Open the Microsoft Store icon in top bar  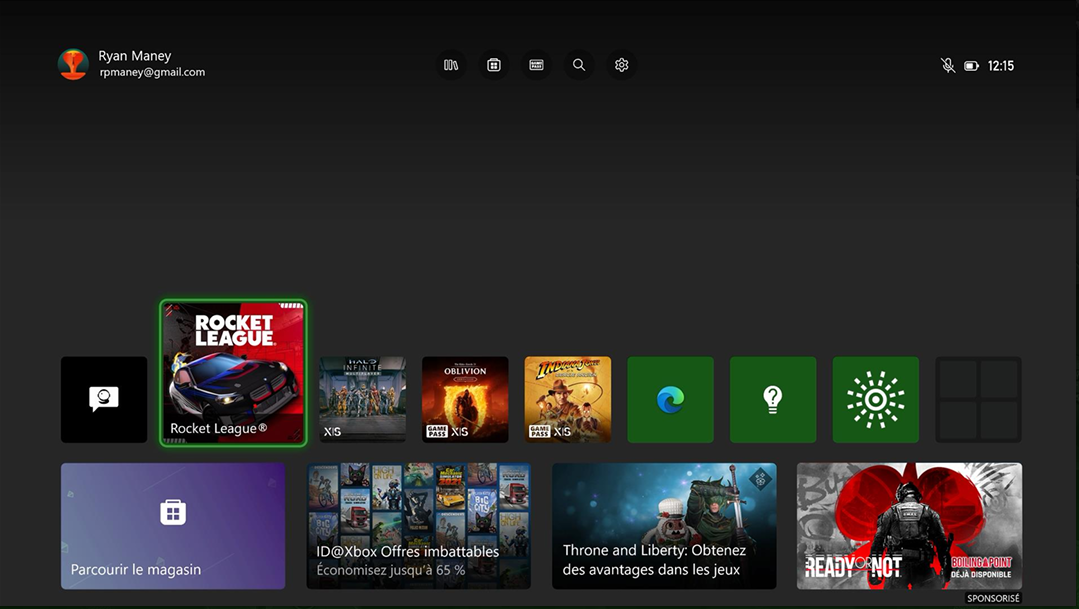click(x=494, y=65)
